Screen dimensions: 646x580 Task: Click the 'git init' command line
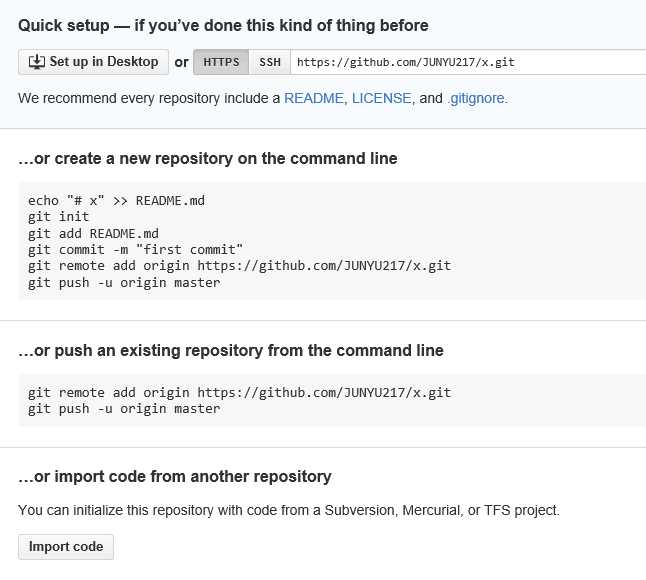[x=59, y=217]
